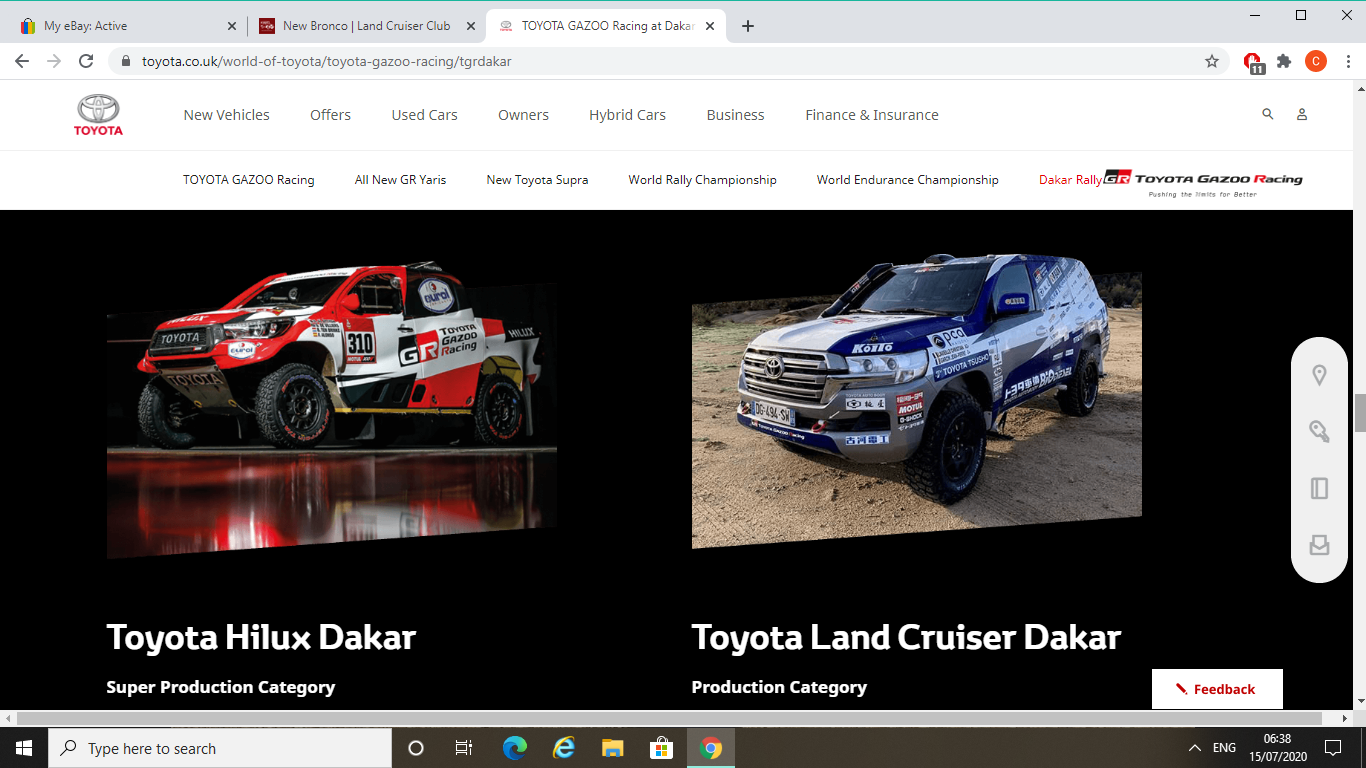Go to TOYOTA GAZOO Racing subpage
Viewport: 1366px width, 768px height.
pos(248,180)
